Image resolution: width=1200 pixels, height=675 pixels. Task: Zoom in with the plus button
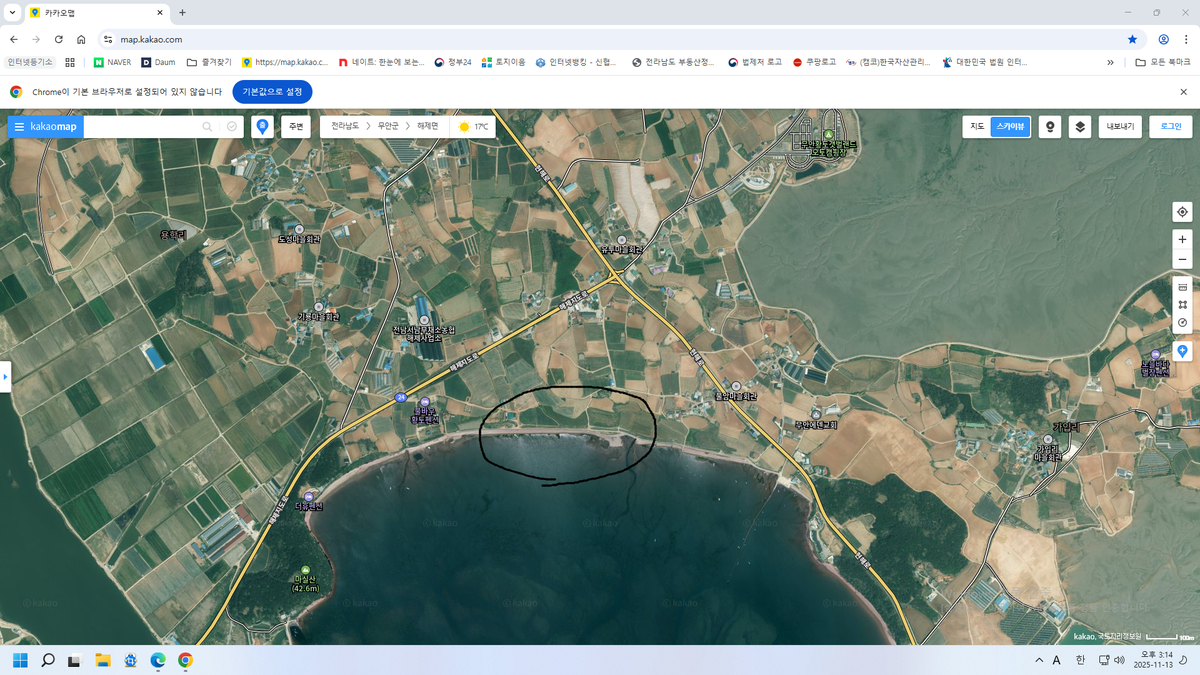(1182, 240)
